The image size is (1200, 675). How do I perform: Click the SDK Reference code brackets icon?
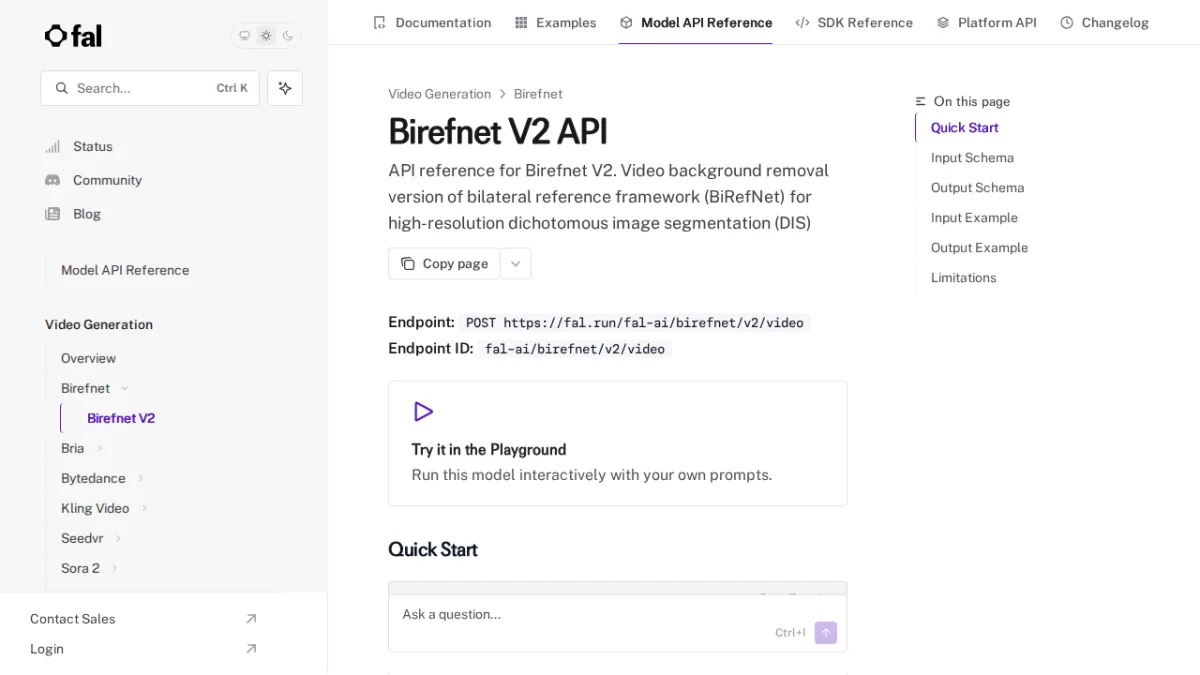(802, 22)
